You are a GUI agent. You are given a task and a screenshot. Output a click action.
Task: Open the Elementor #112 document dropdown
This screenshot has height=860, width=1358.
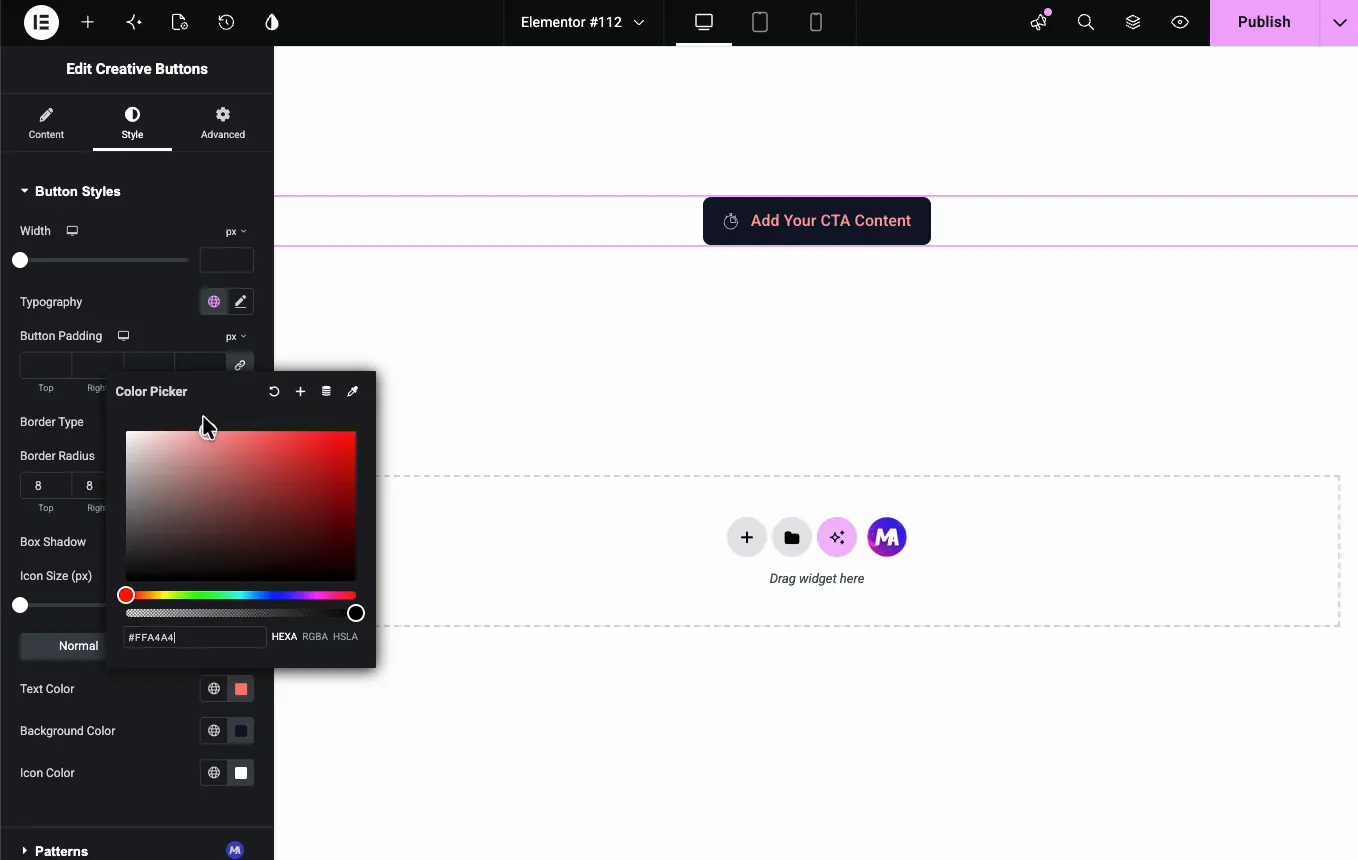pos(582,22)
